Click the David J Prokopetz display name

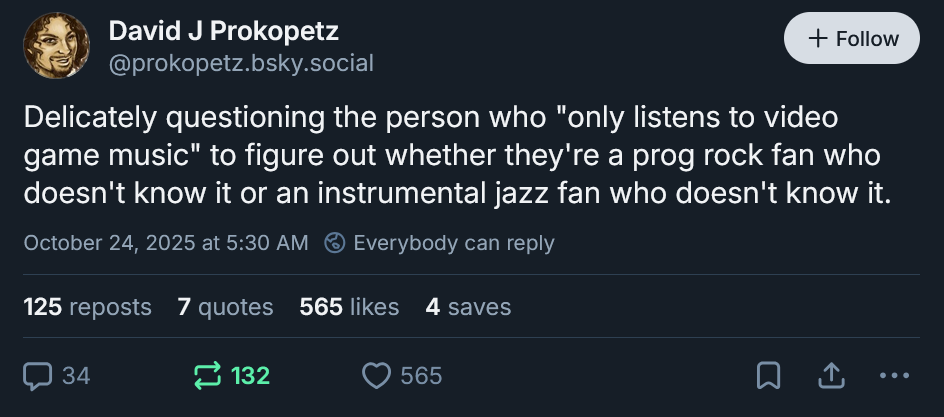tap(223, 31)
